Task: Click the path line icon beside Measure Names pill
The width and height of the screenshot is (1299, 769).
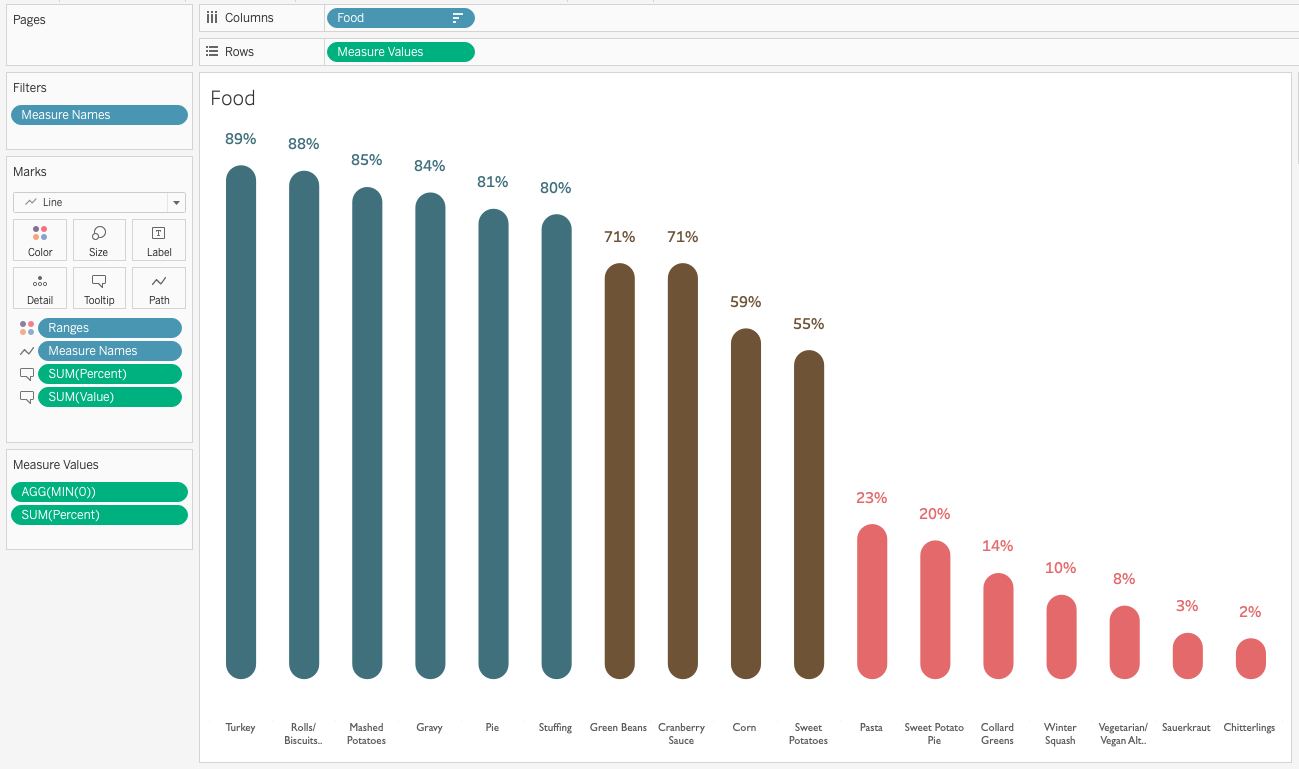Action: (27, 350)
